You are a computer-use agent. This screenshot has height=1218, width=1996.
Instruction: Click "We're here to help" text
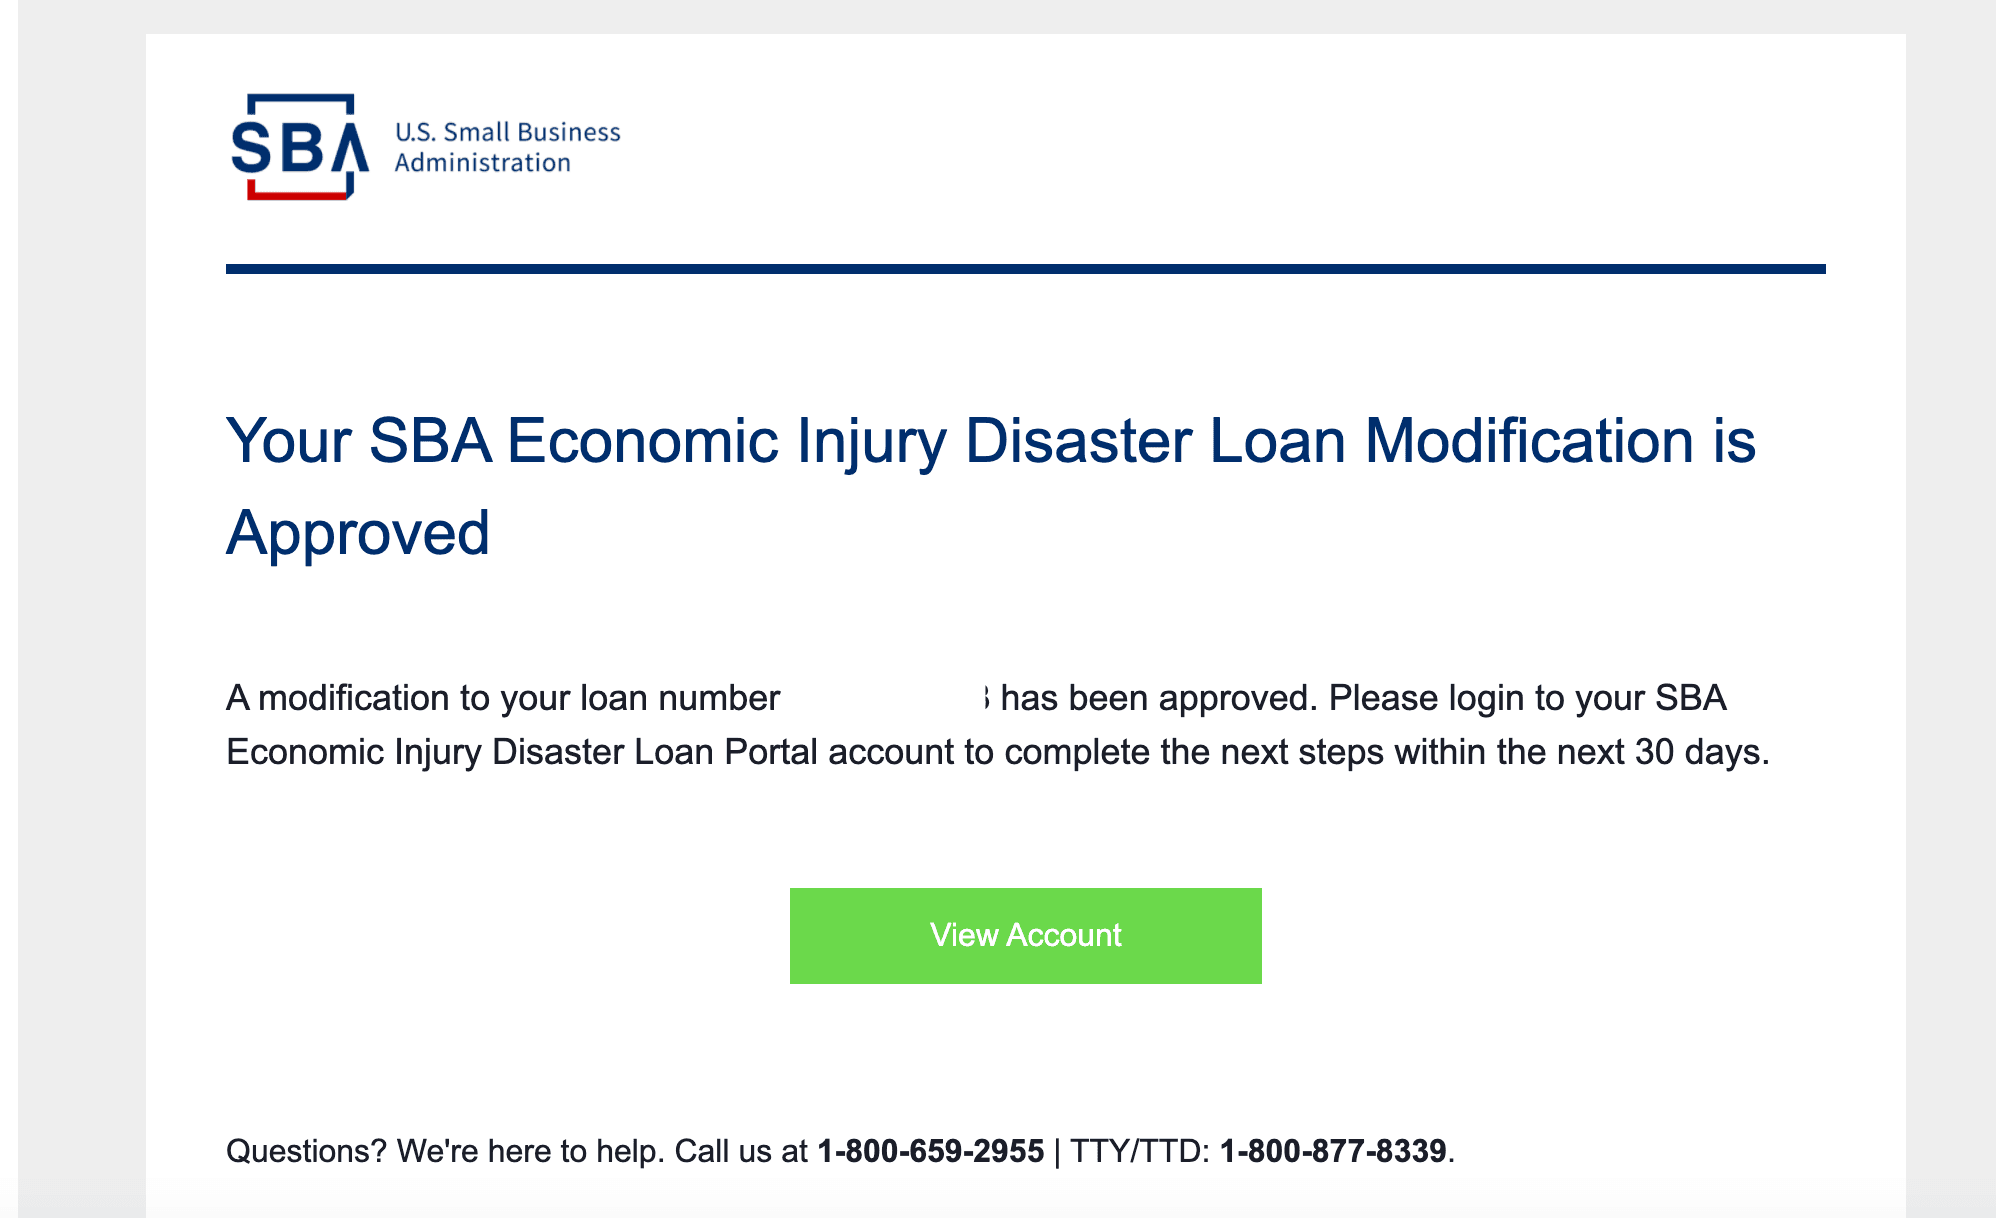pos(528,1151)
